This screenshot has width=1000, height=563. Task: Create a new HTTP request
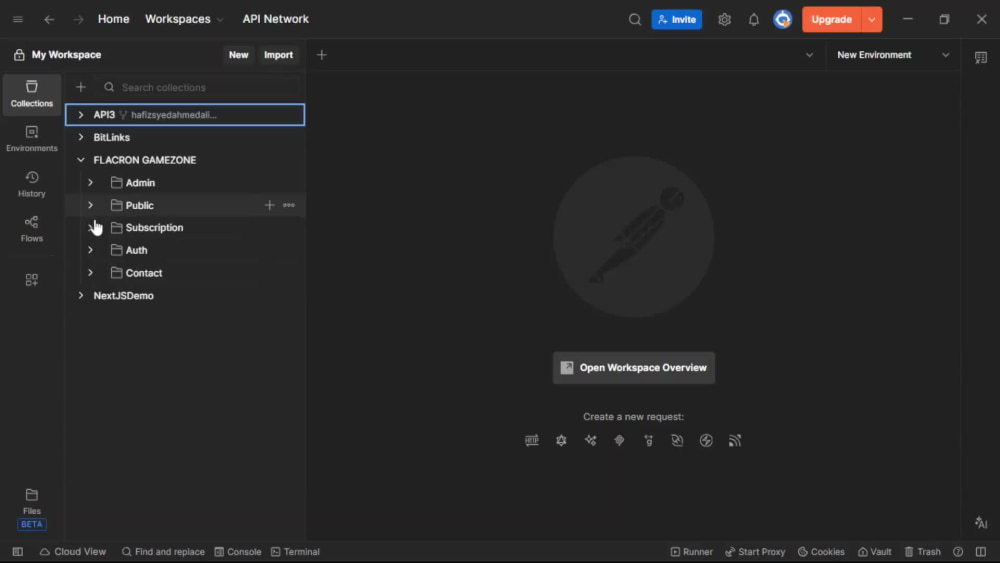point(532,440)
